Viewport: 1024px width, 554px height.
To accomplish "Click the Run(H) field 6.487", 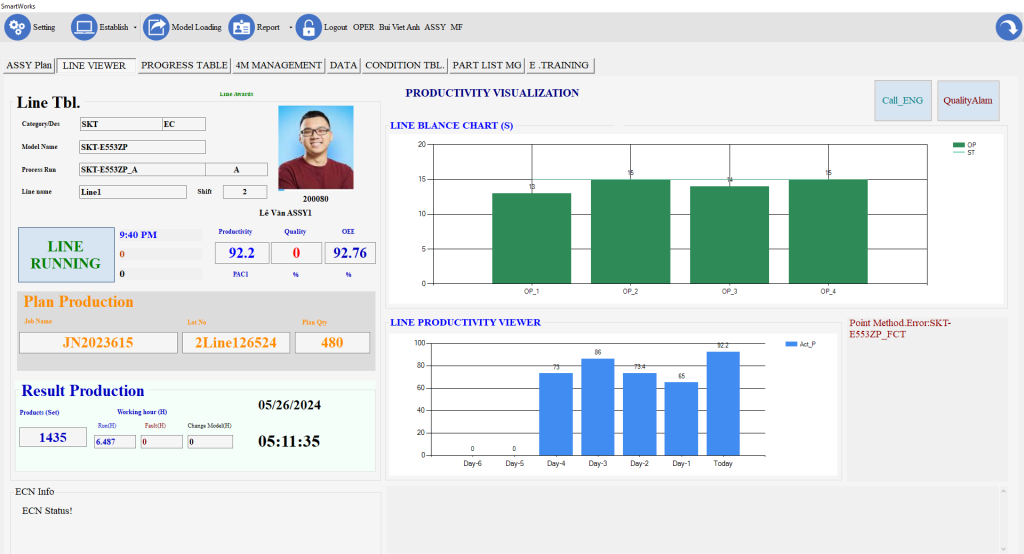I will [115, 442].
